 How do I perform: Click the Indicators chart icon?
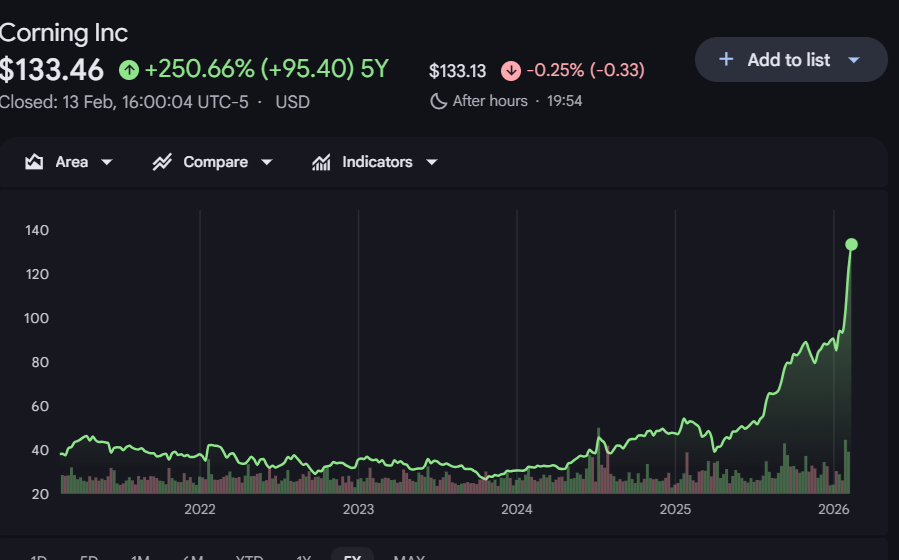321,162
